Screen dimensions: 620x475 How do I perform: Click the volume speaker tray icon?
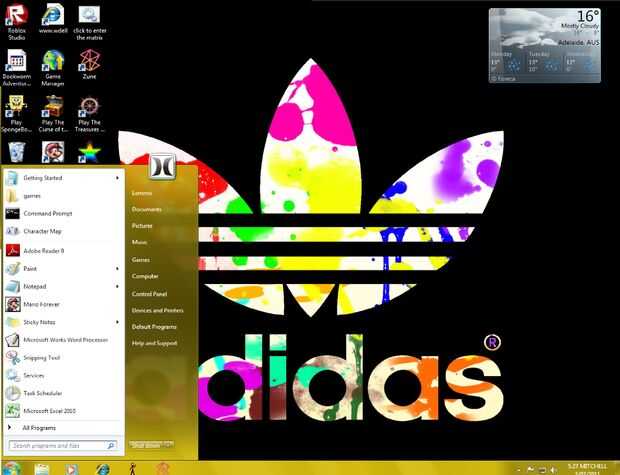(554, 470)
